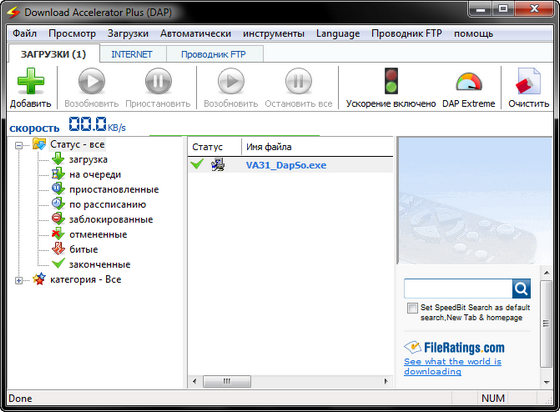Click the second Возобновить play icon
560x412 pixels.
pyautogui.click(x=231, y=81)
